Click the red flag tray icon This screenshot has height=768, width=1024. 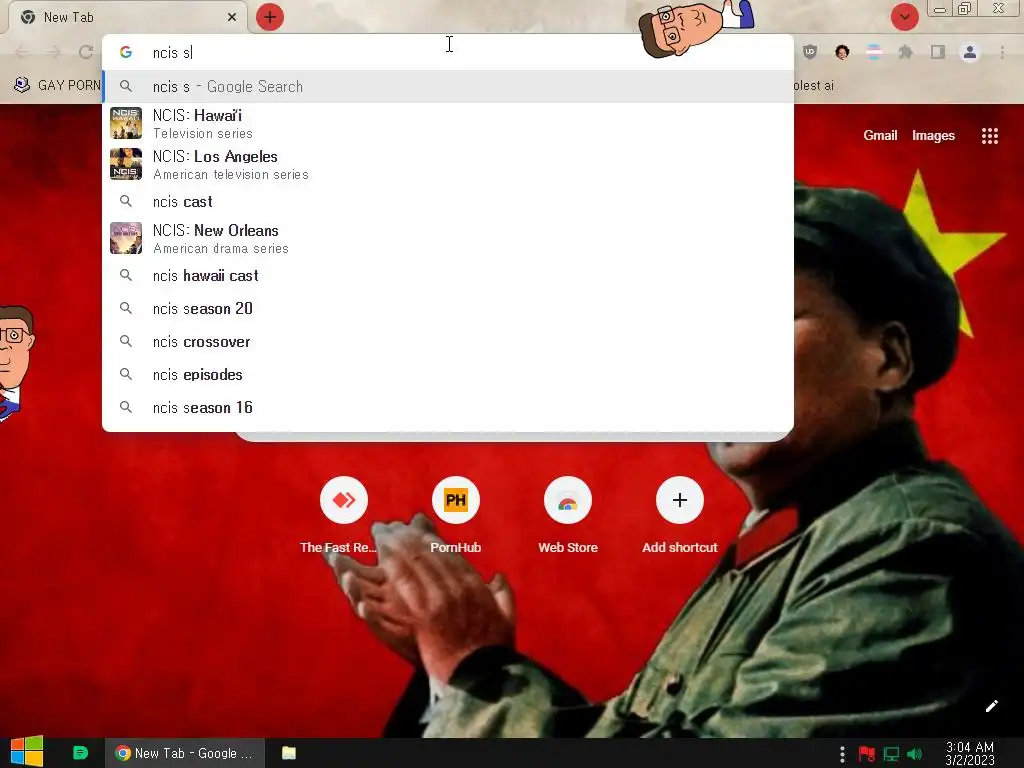[x=867, y=754]
